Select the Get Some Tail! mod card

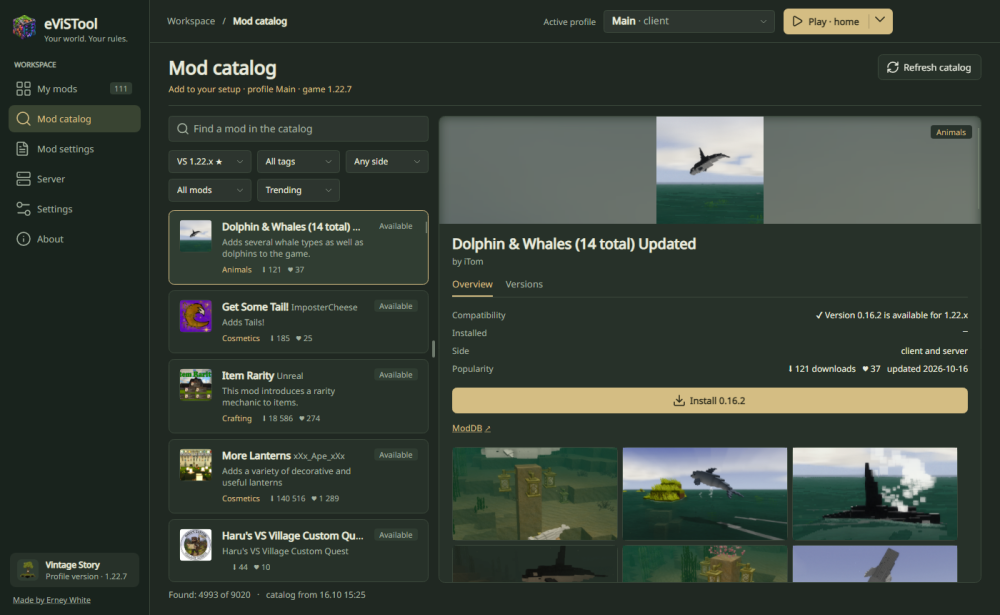(x=298, y=322)
